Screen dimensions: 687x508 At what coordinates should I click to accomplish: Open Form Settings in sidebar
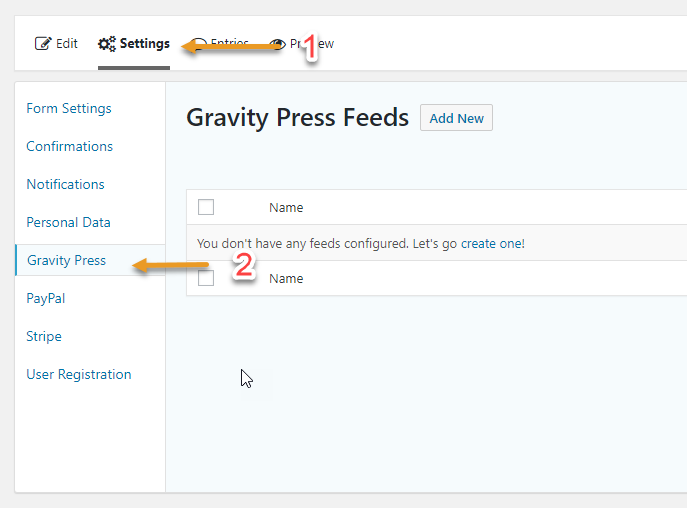[x=69, y=108]
